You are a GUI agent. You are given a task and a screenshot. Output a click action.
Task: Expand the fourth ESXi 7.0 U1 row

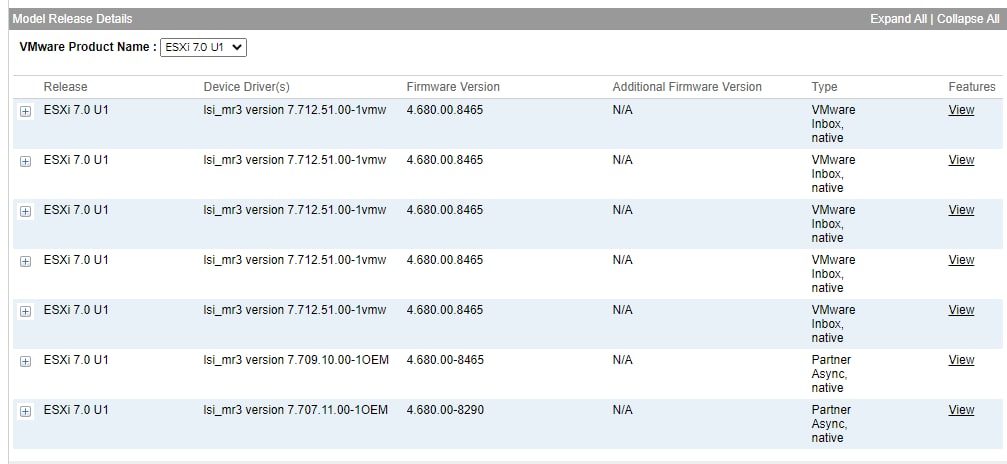coord(25,261)
